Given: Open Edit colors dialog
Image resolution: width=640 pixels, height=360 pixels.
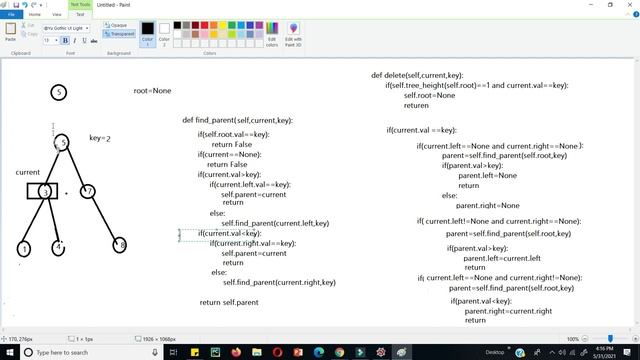Looking at the screenshot, I should point(272,34).
